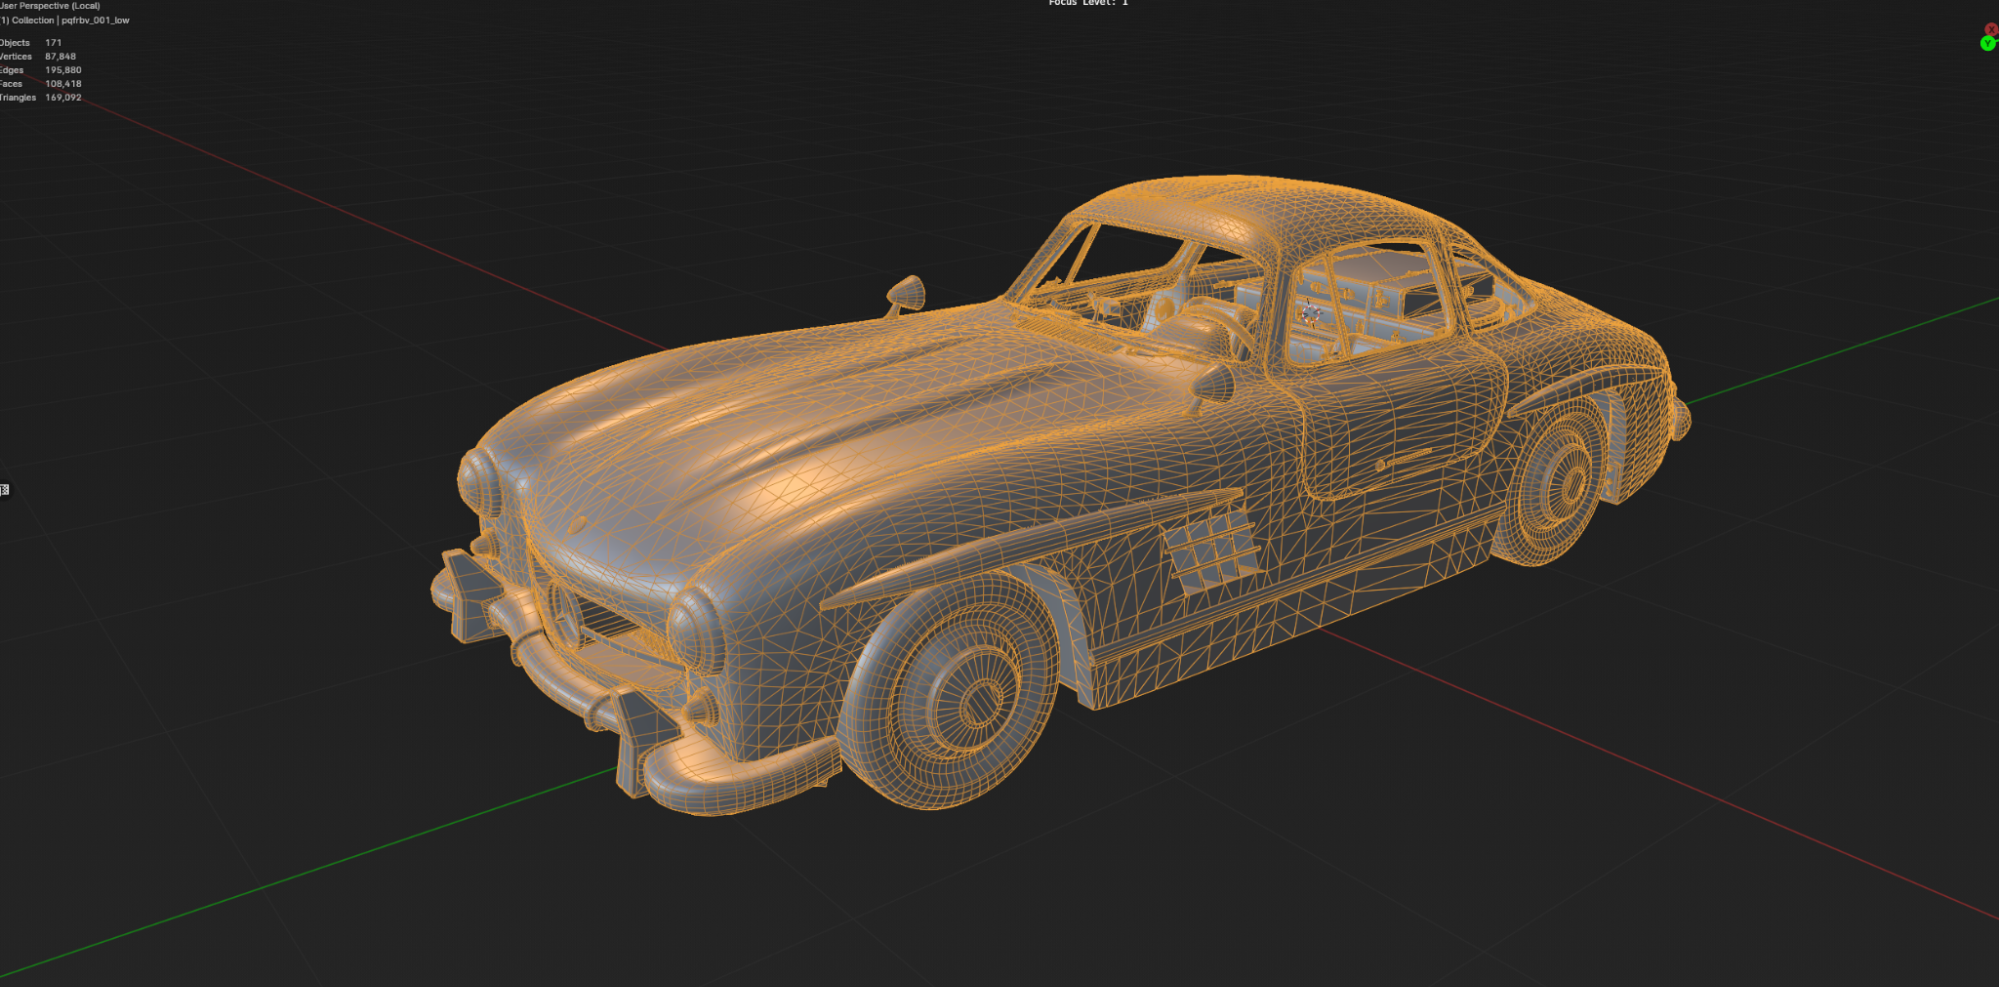The height and width of the screenshot is (987, 1999).
Task: Click the Edges count value 195,880
Action: pyautogui.click(x=63, y=70)
